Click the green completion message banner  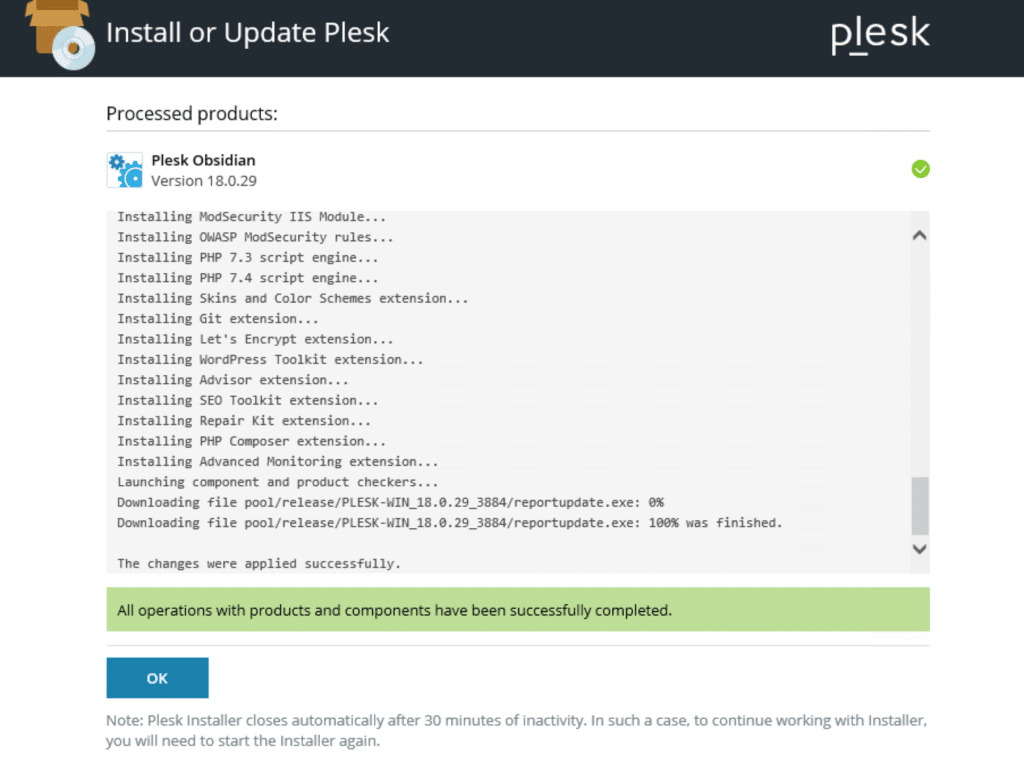517,609
